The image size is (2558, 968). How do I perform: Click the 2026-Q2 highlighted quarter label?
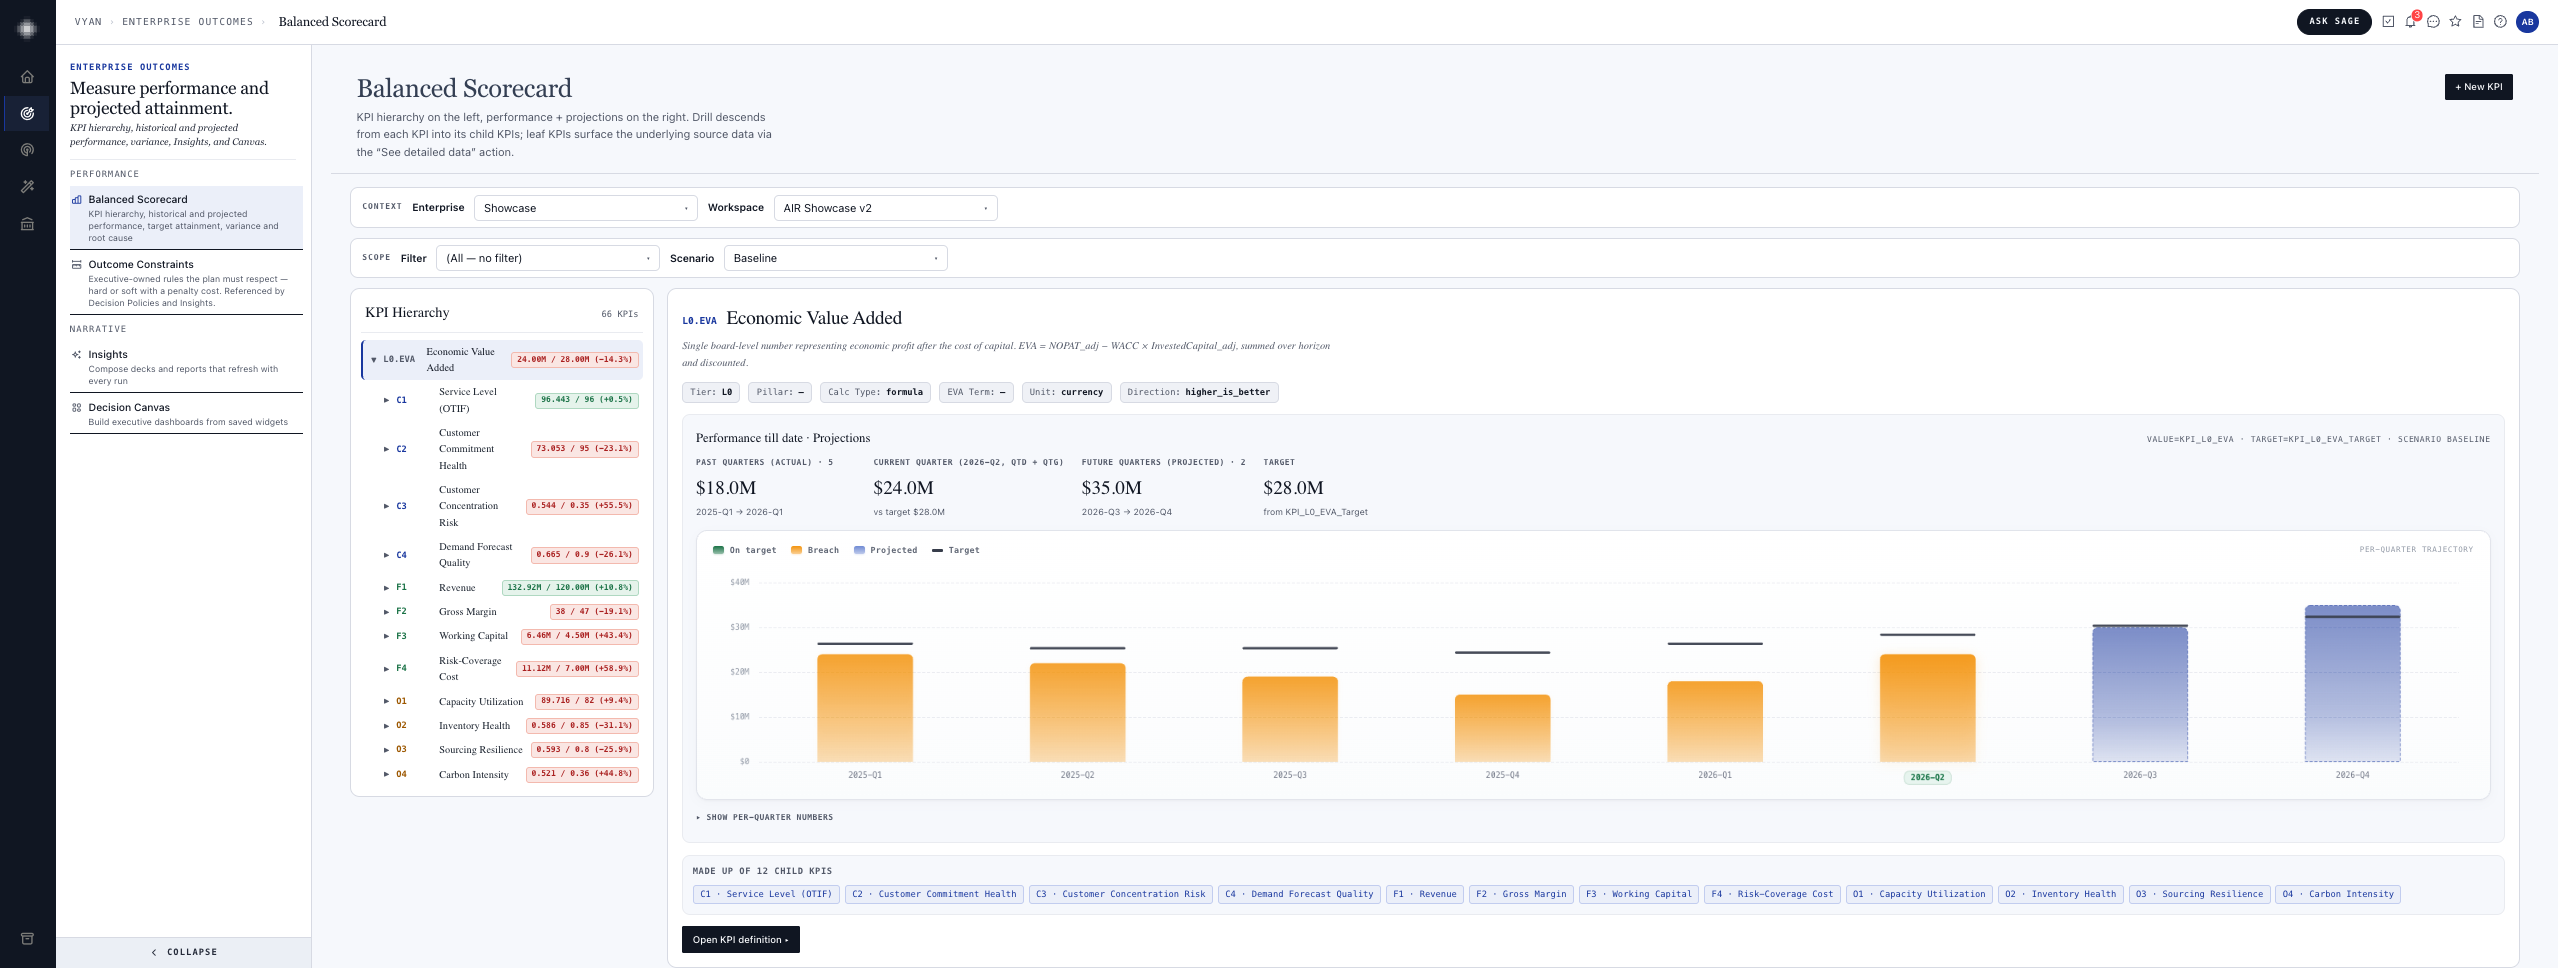pyautogui.click(x=1927, y=777)
